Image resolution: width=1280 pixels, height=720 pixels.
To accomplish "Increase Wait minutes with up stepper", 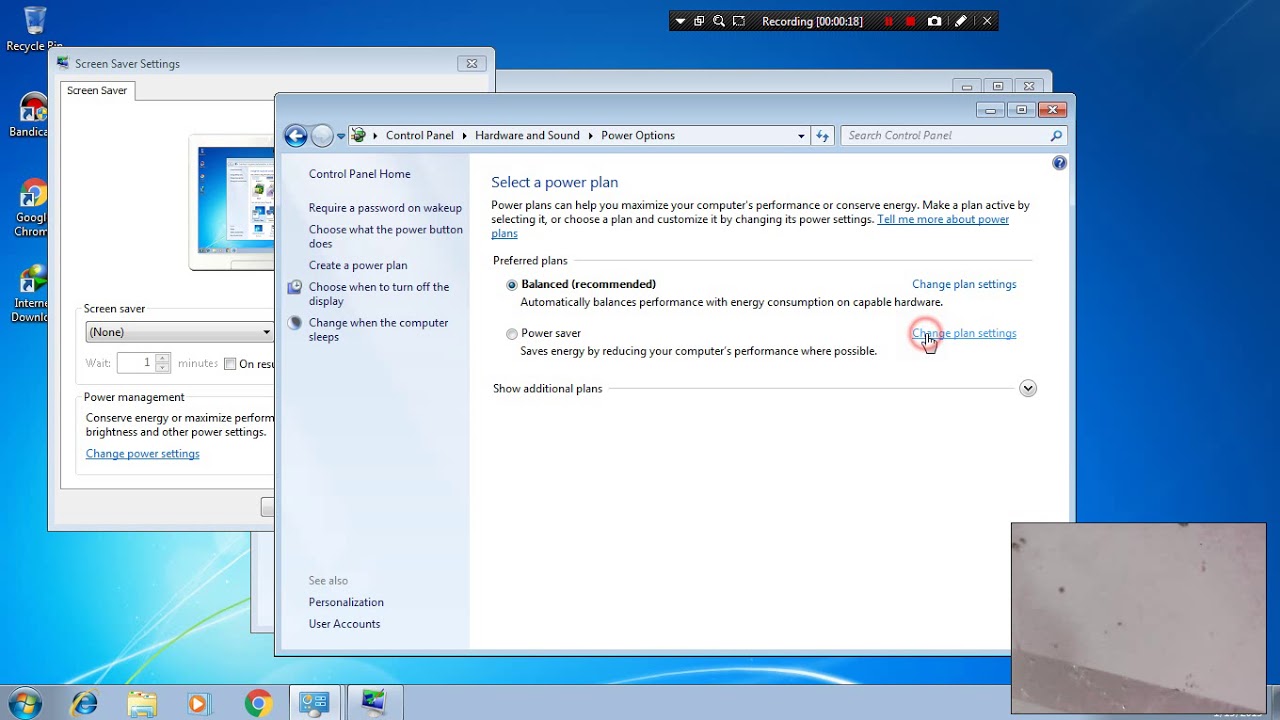I will click(163, 358).
